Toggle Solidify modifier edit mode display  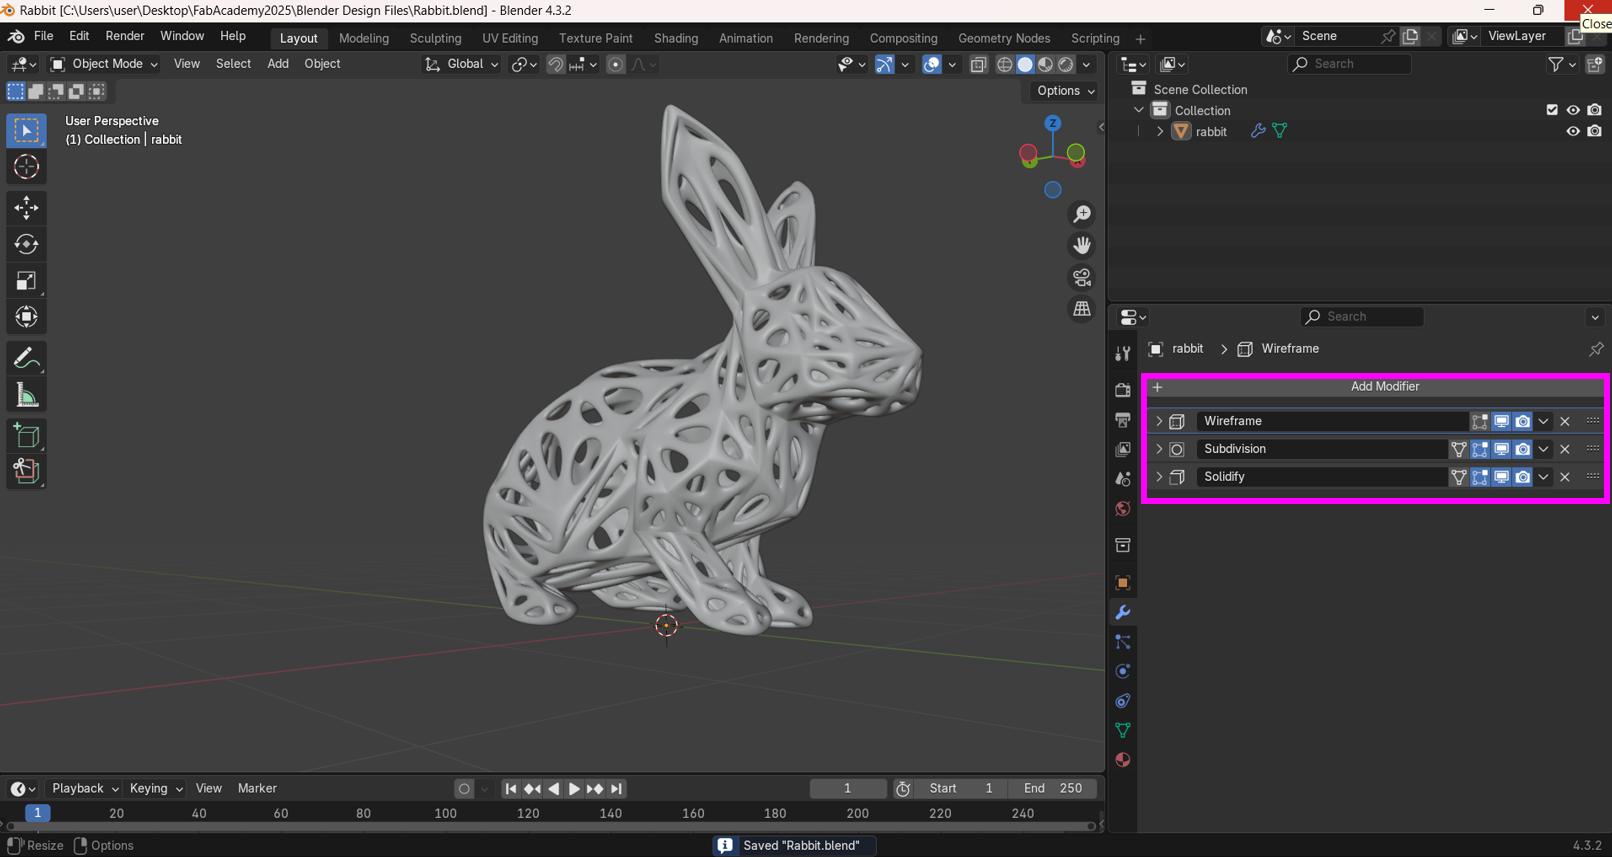[x=1480, y=477]
